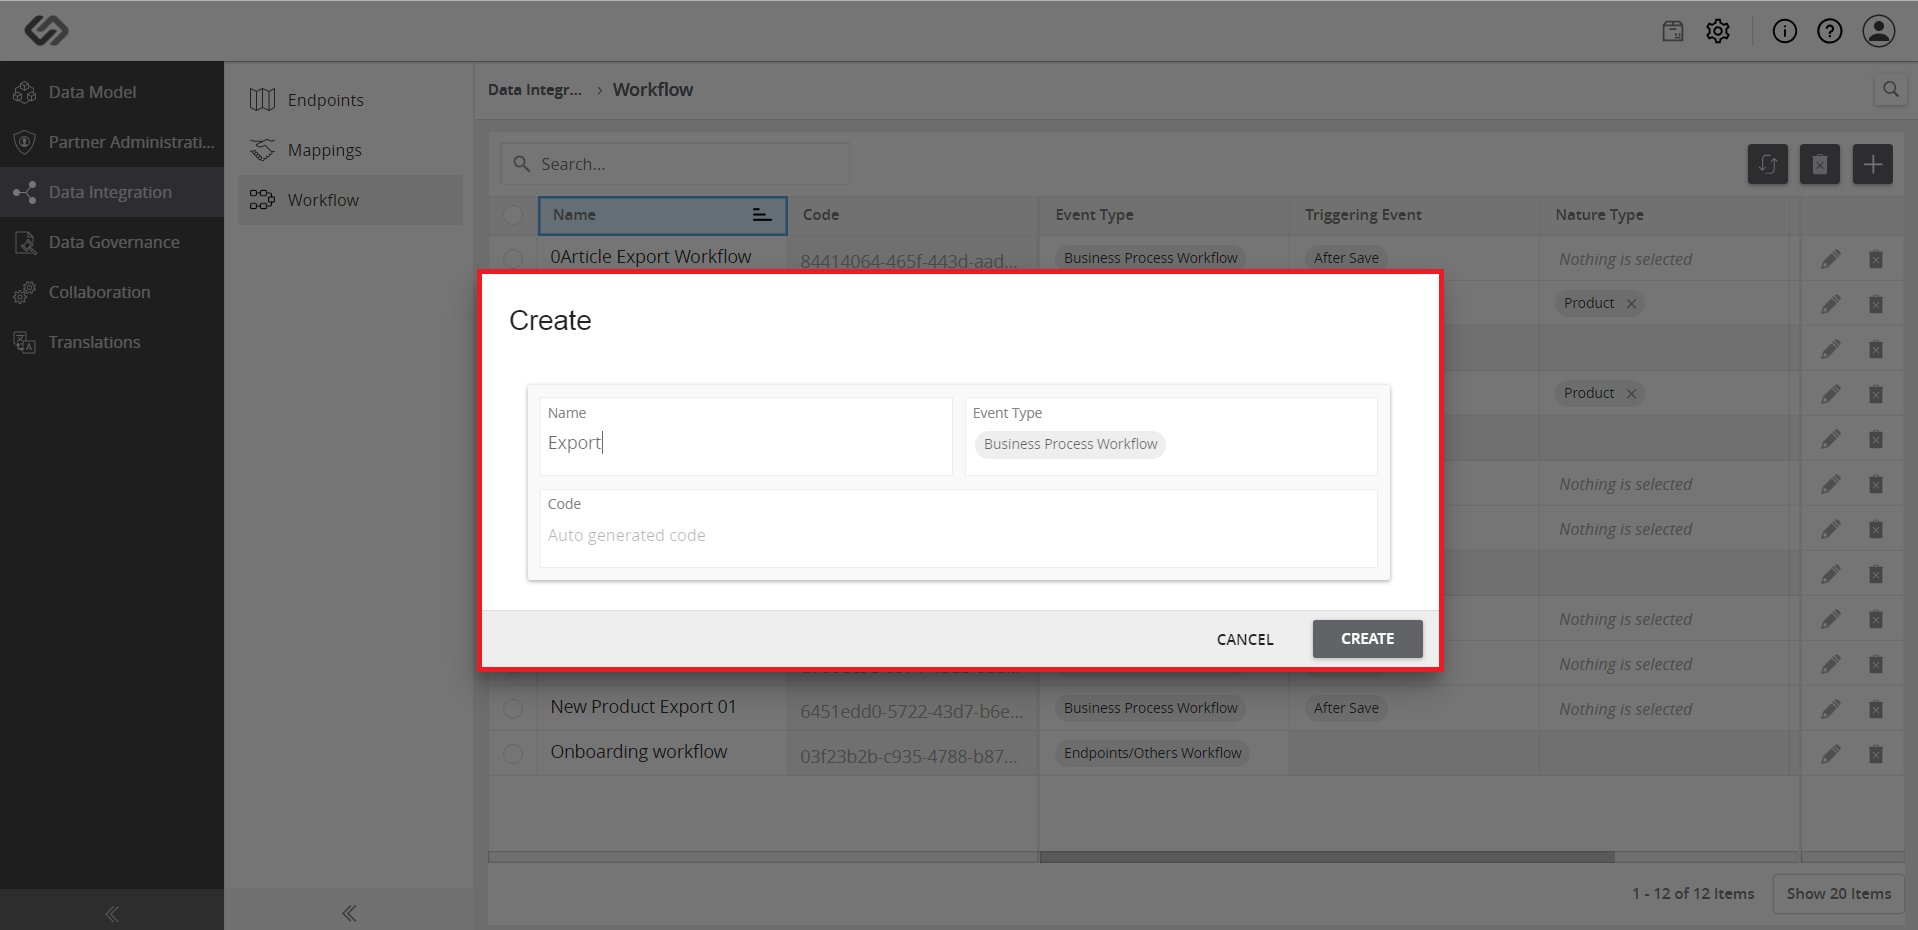Click the Code auto generated field
1918x930 pixels.
tap(958, 528)
